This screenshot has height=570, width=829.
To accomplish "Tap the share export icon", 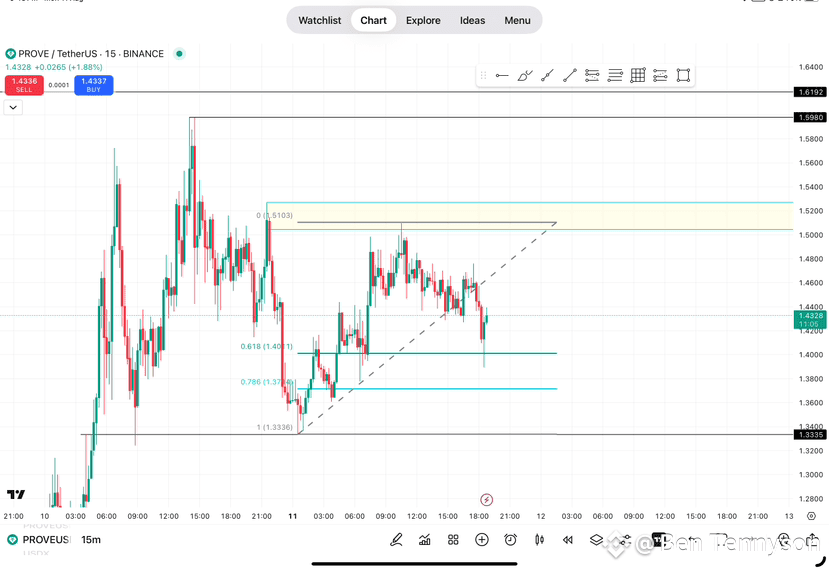I will (x=813, y=540).
